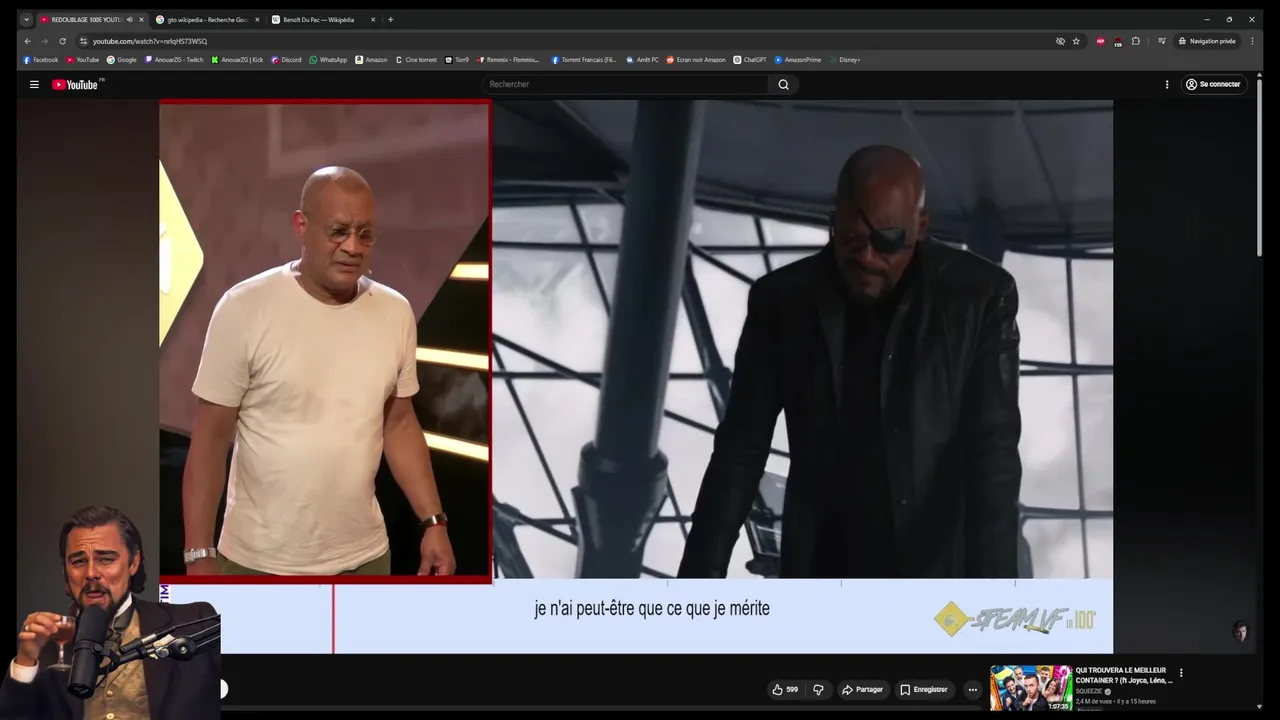Open the flemmix bookmark

pos(508,60)
